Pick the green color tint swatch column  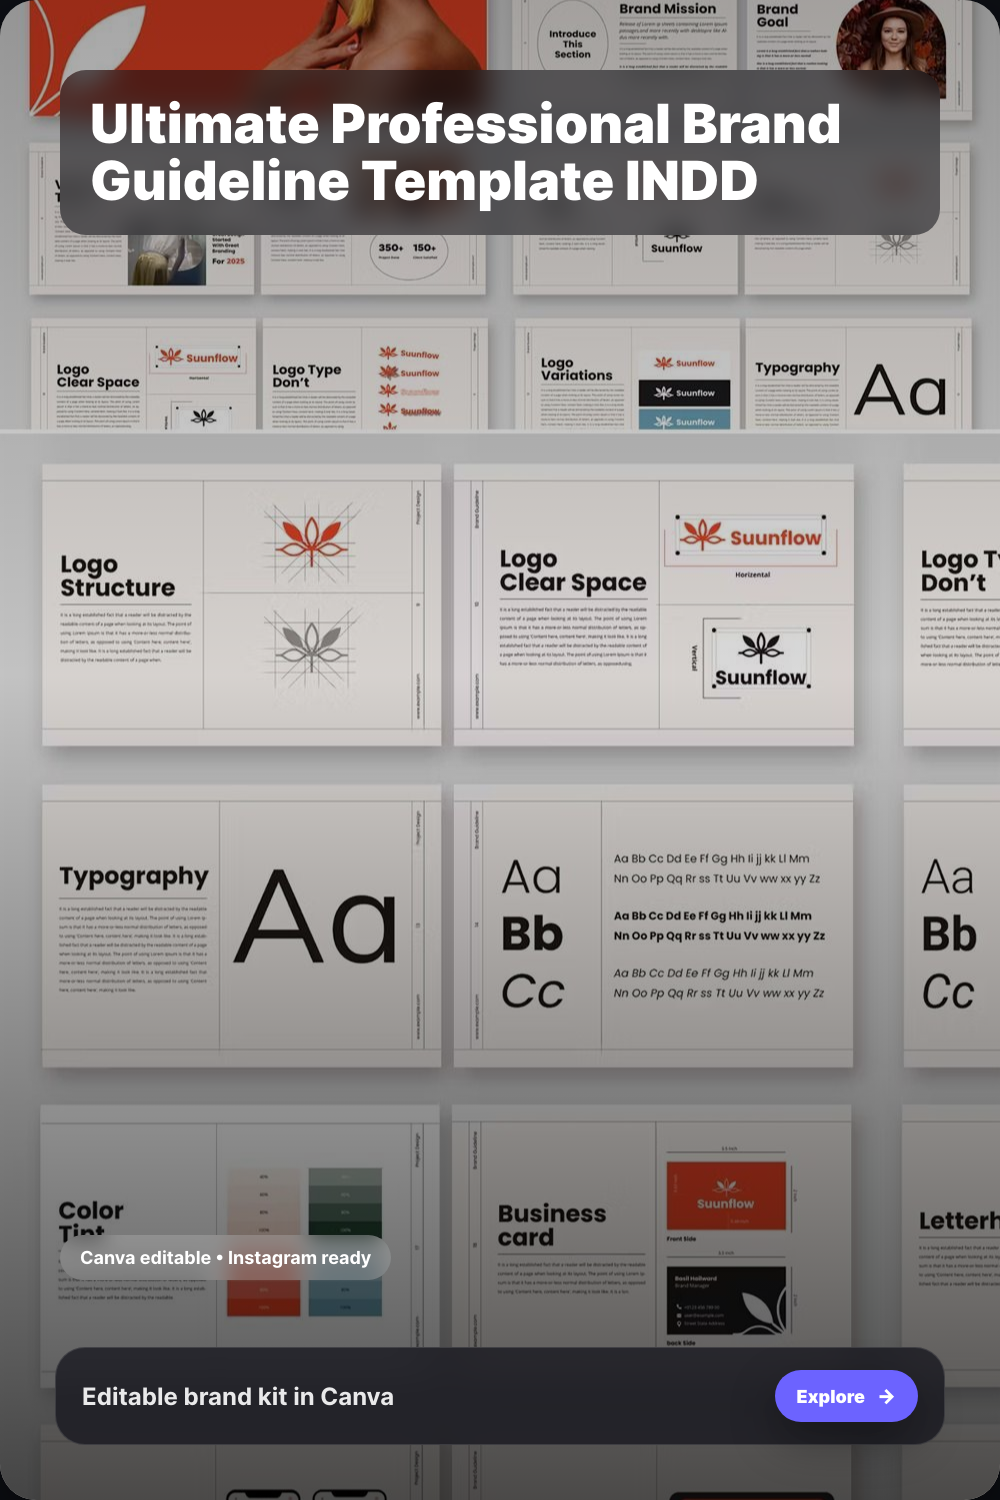click(345, 1240)
